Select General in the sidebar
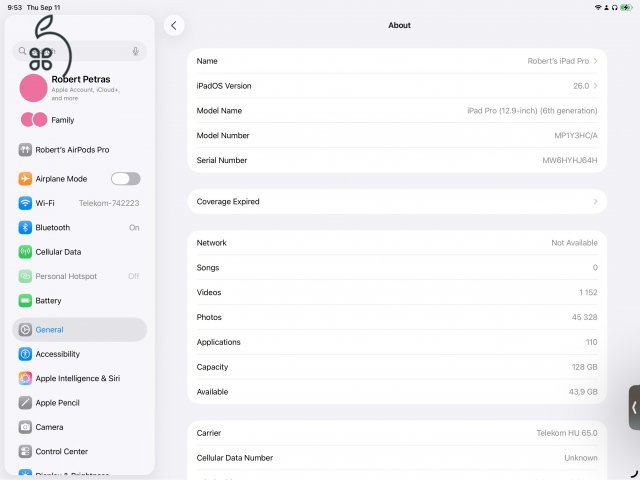The image size is (640, 480). [80, 329]
